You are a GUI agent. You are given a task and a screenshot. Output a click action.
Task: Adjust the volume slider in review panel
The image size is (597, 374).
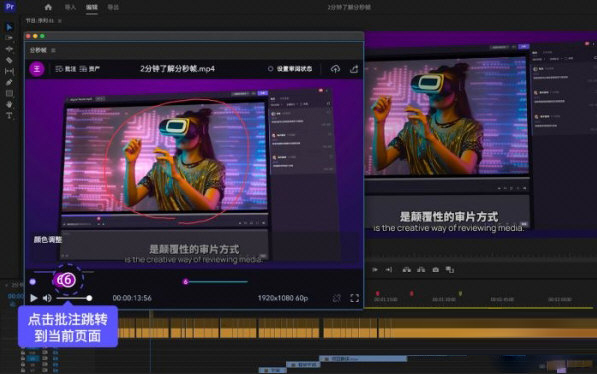(73, 298)
